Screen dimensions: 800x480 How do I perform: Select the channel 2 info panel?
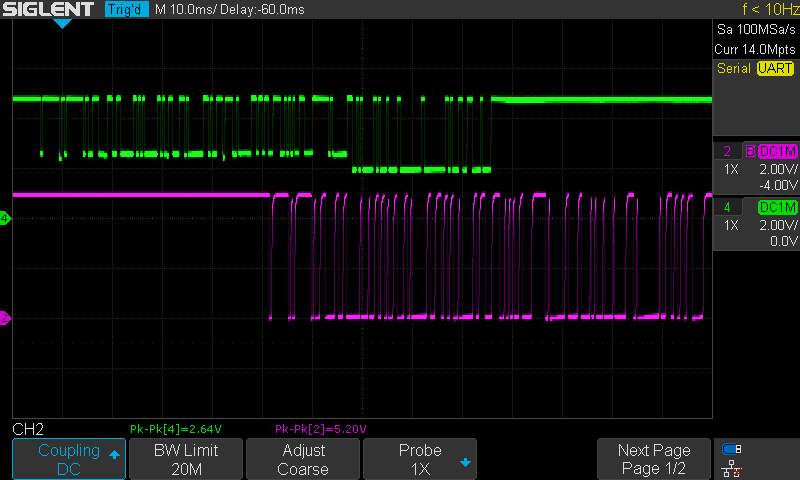(x=756, y=168)
